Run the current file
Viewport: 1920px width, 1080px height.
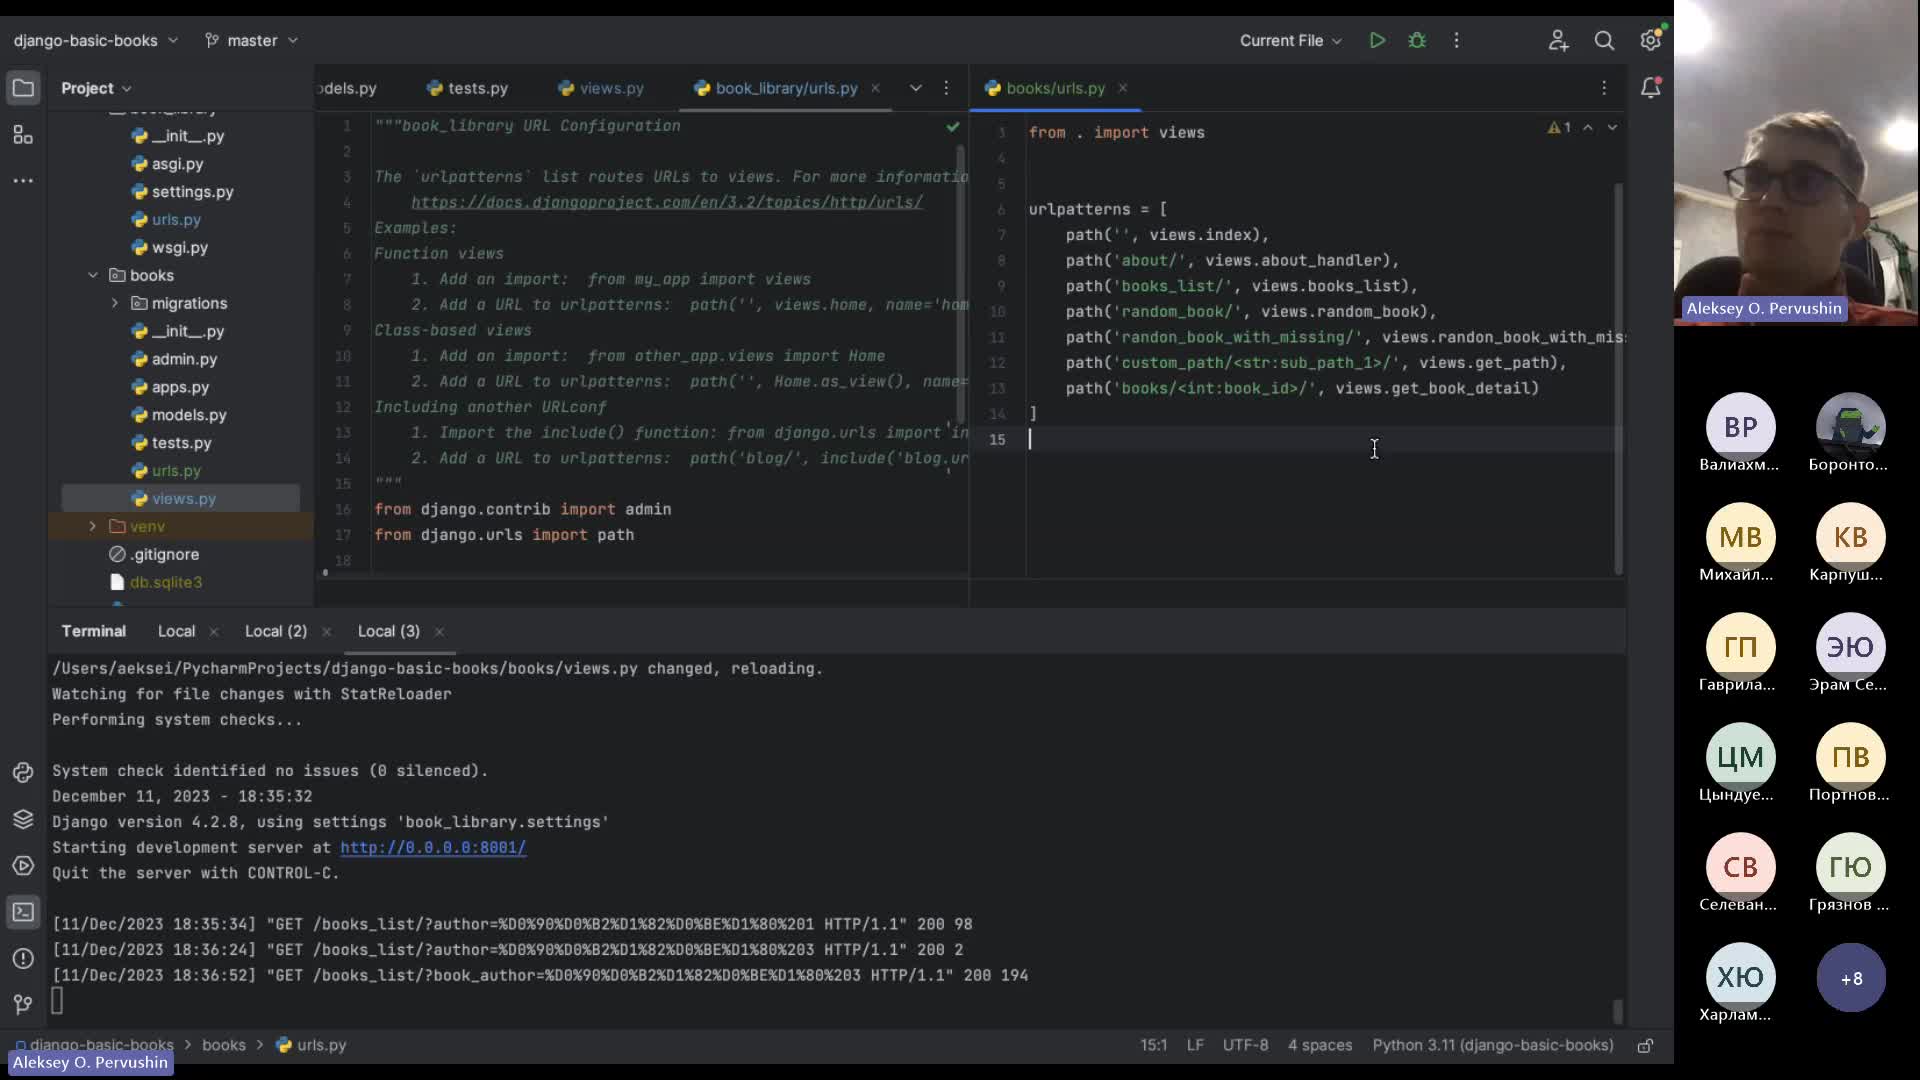click(1377, 41)
